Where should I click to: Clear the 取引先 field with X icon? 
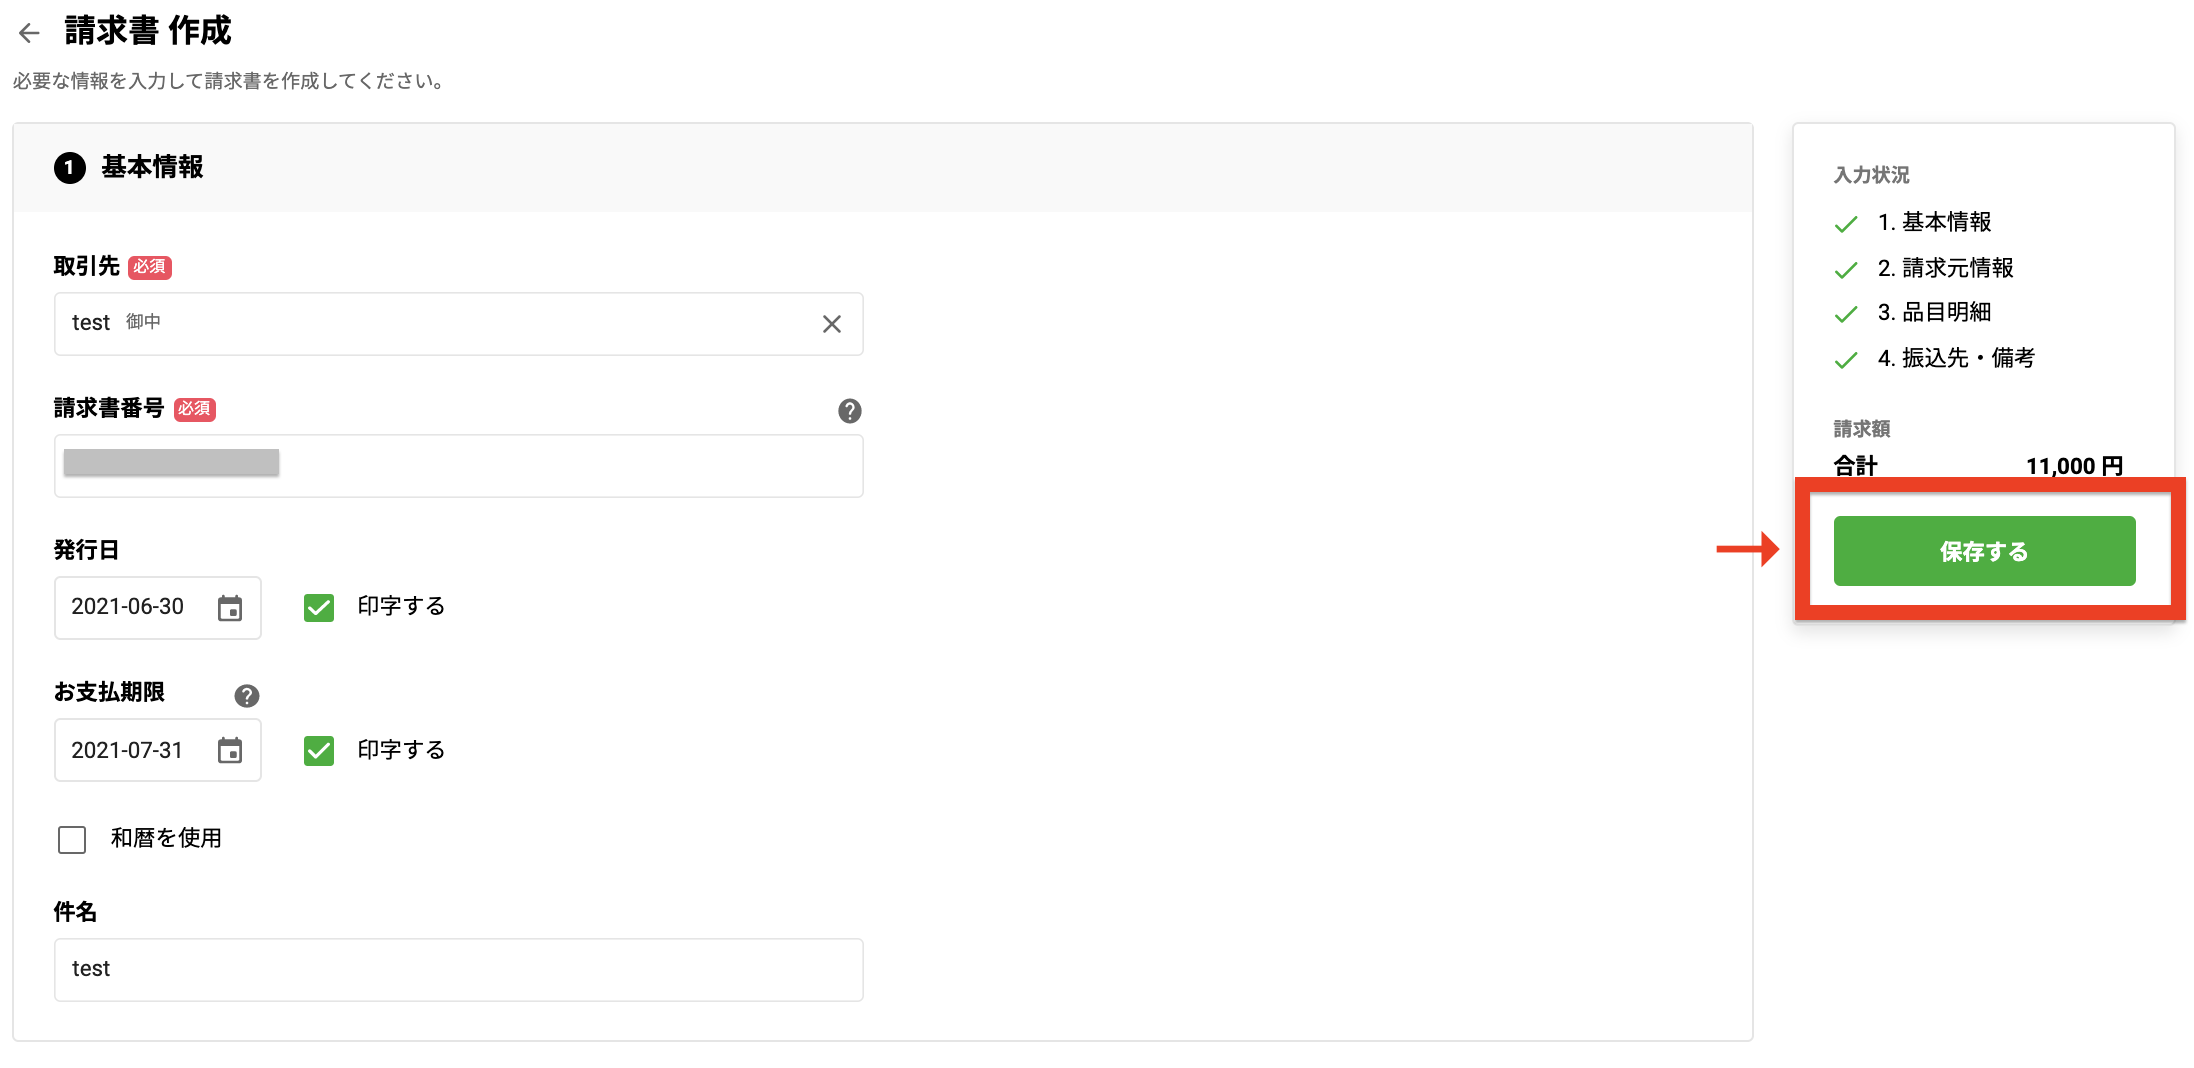click(x=831, y=324)
